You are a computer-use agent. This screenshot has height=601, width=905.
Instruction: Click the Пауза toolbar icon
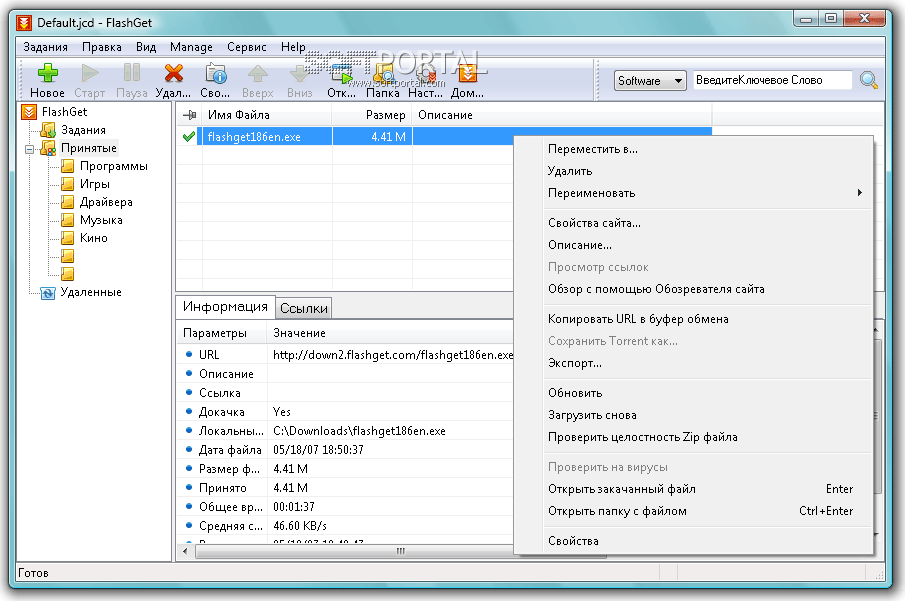pyautogui.click(x=132, y=73)
